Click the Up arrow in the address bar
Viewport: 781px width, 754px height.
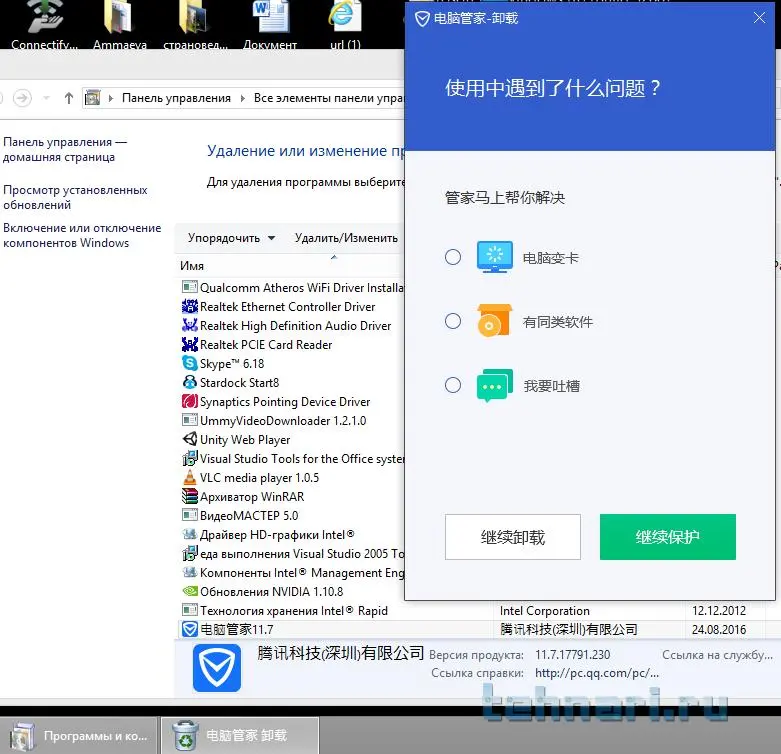pyautogui.click(x=69, y=98)
